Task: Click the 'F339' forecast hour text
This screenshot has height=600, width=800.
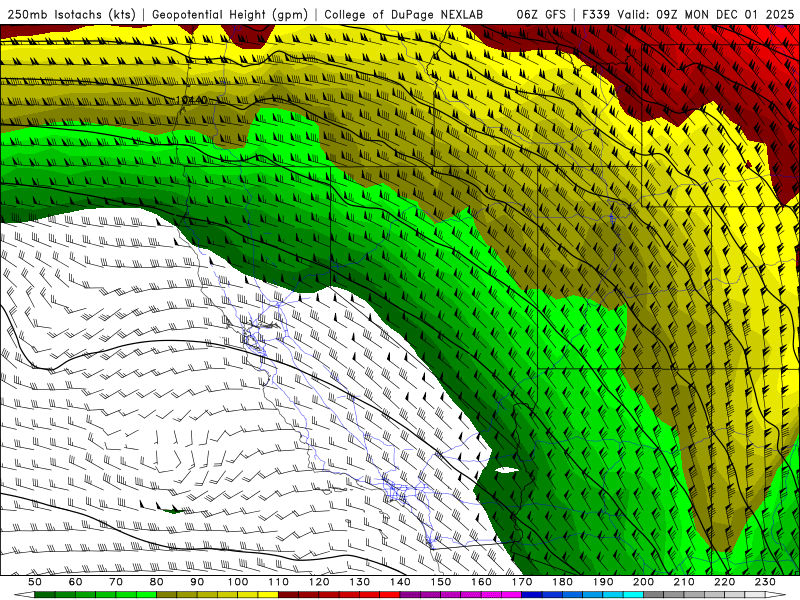Action: coord(596,14)
